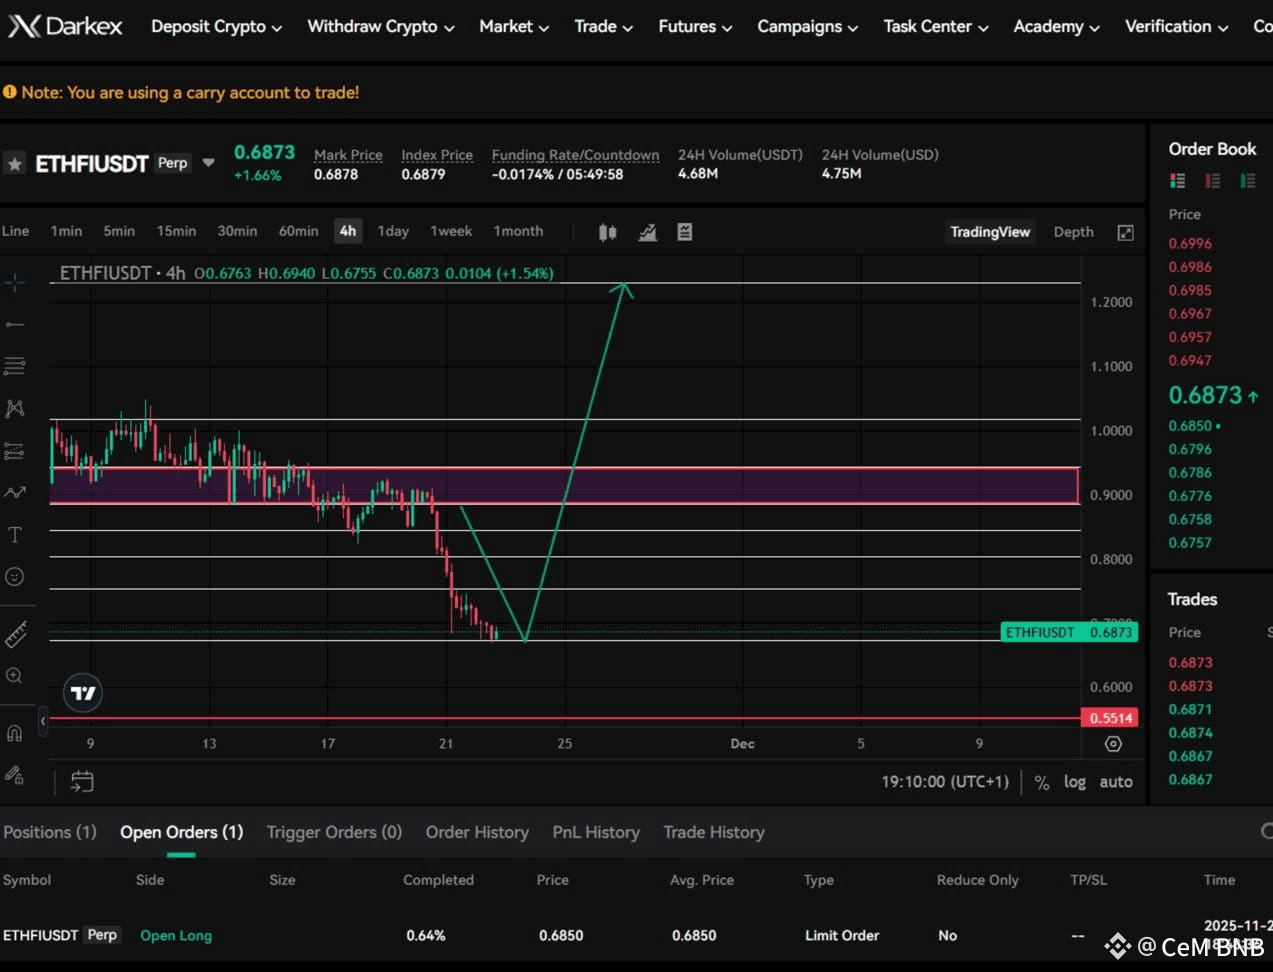Viewport: 1273px width, 972px height.
Task: Open the Deposit Crypto dropdown menu
Action: point(217,27)
